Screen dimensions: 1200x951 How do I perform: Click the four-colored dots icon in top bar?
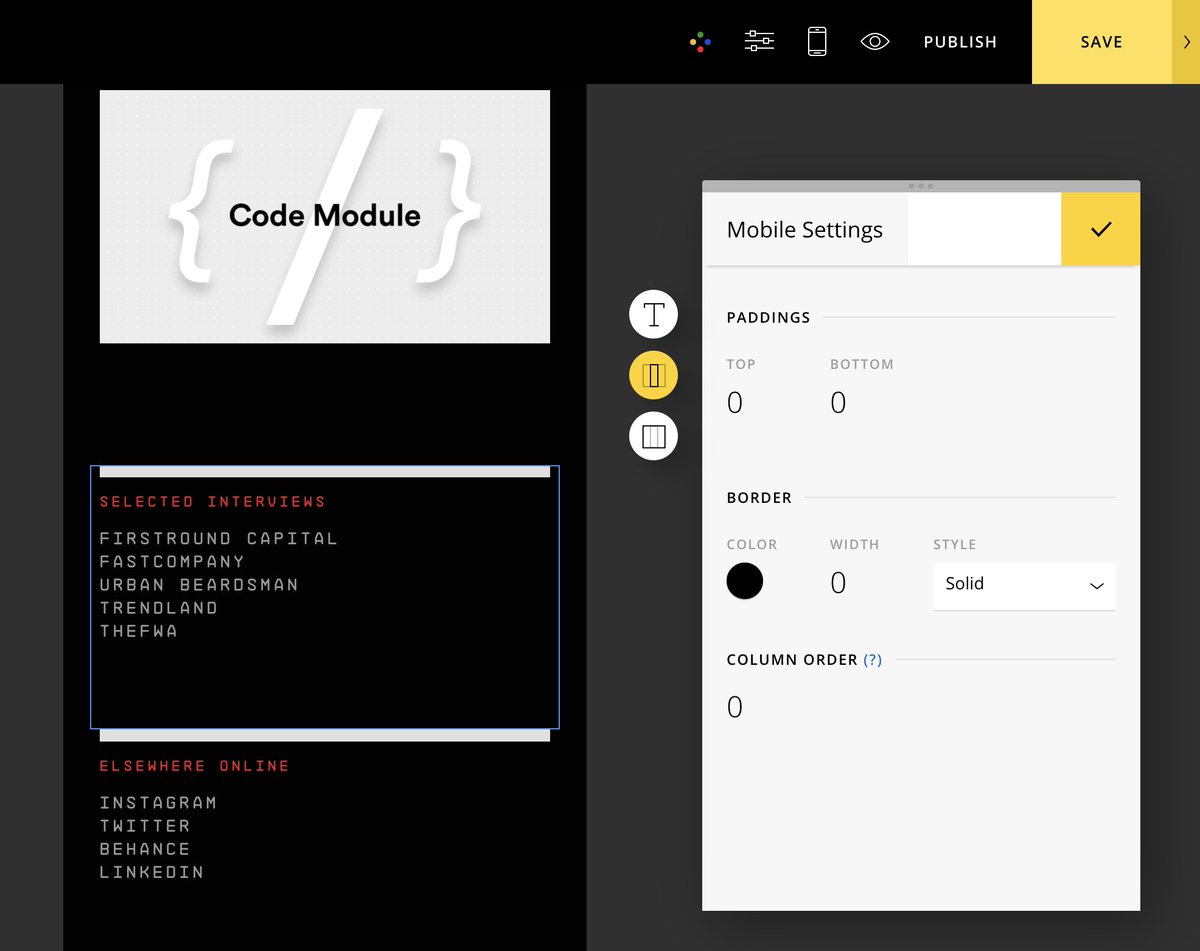[701, 42]
